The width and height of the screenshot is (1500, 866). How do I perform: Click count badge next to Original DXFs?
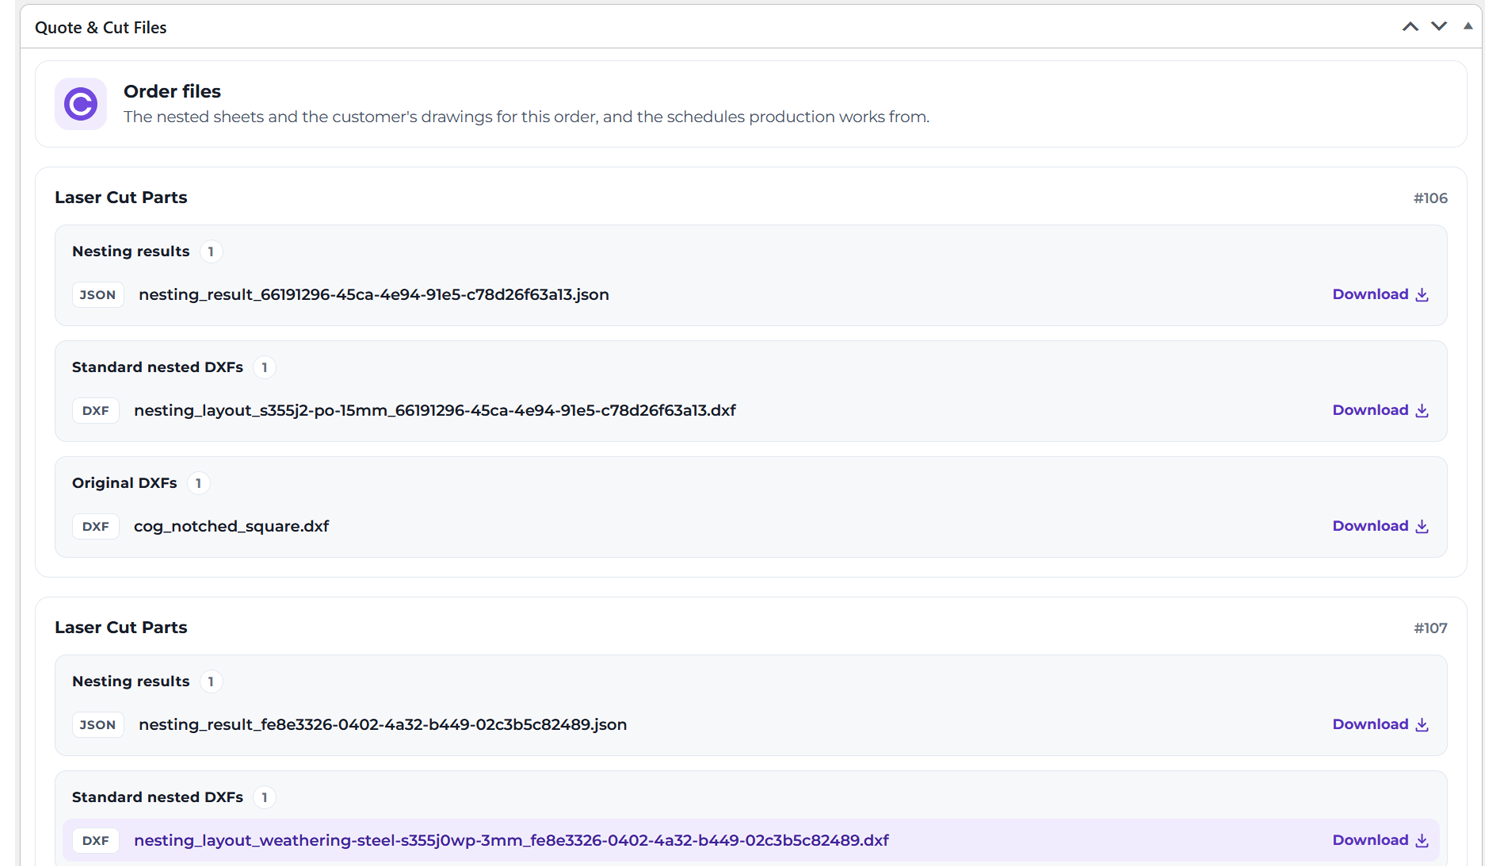pos(199,484)
